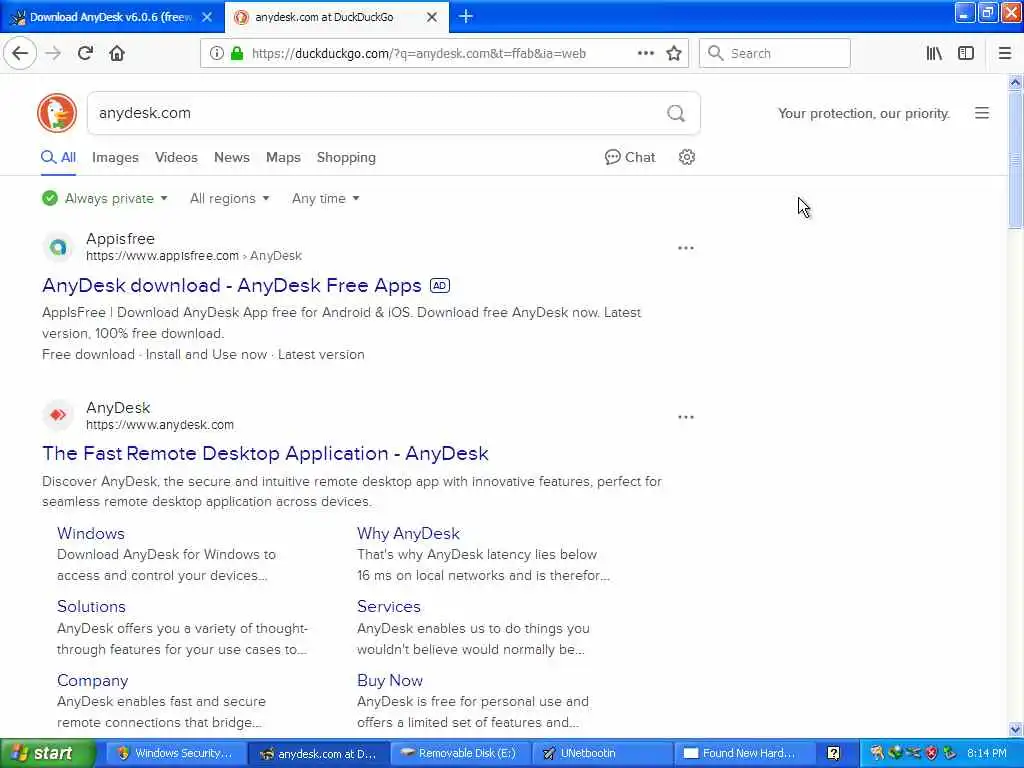Switch to Windows Security taskbar item
This screenshot has width=1024, height=768.
coord(174,753)
